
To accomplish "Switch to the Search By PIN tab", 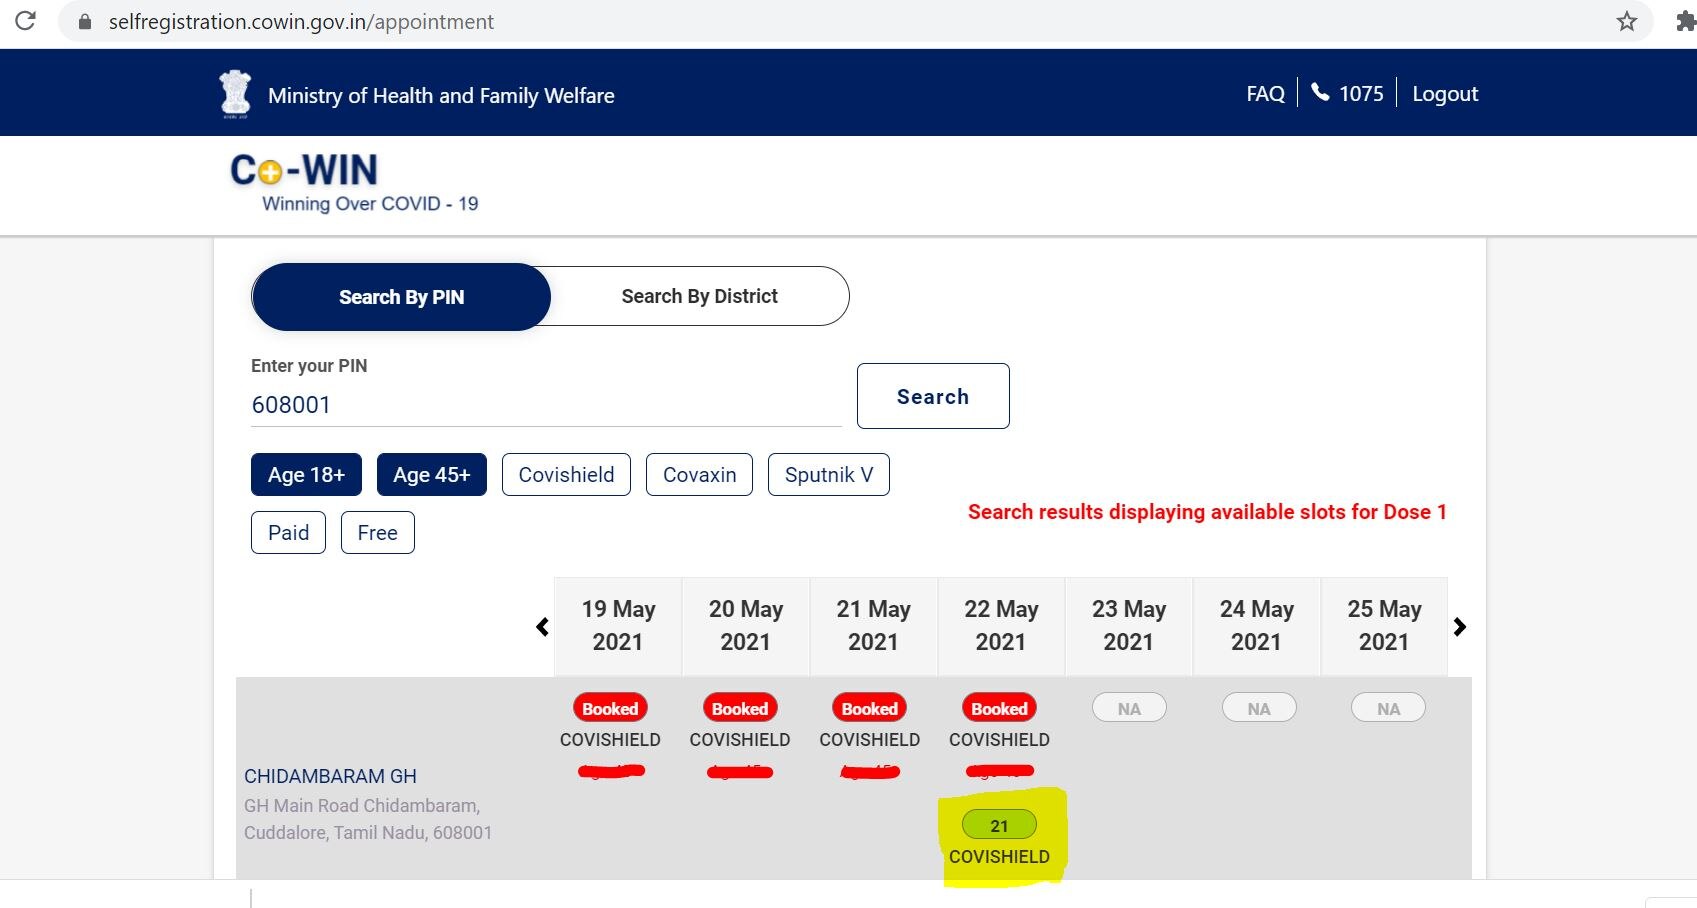I will click(401, 297).
